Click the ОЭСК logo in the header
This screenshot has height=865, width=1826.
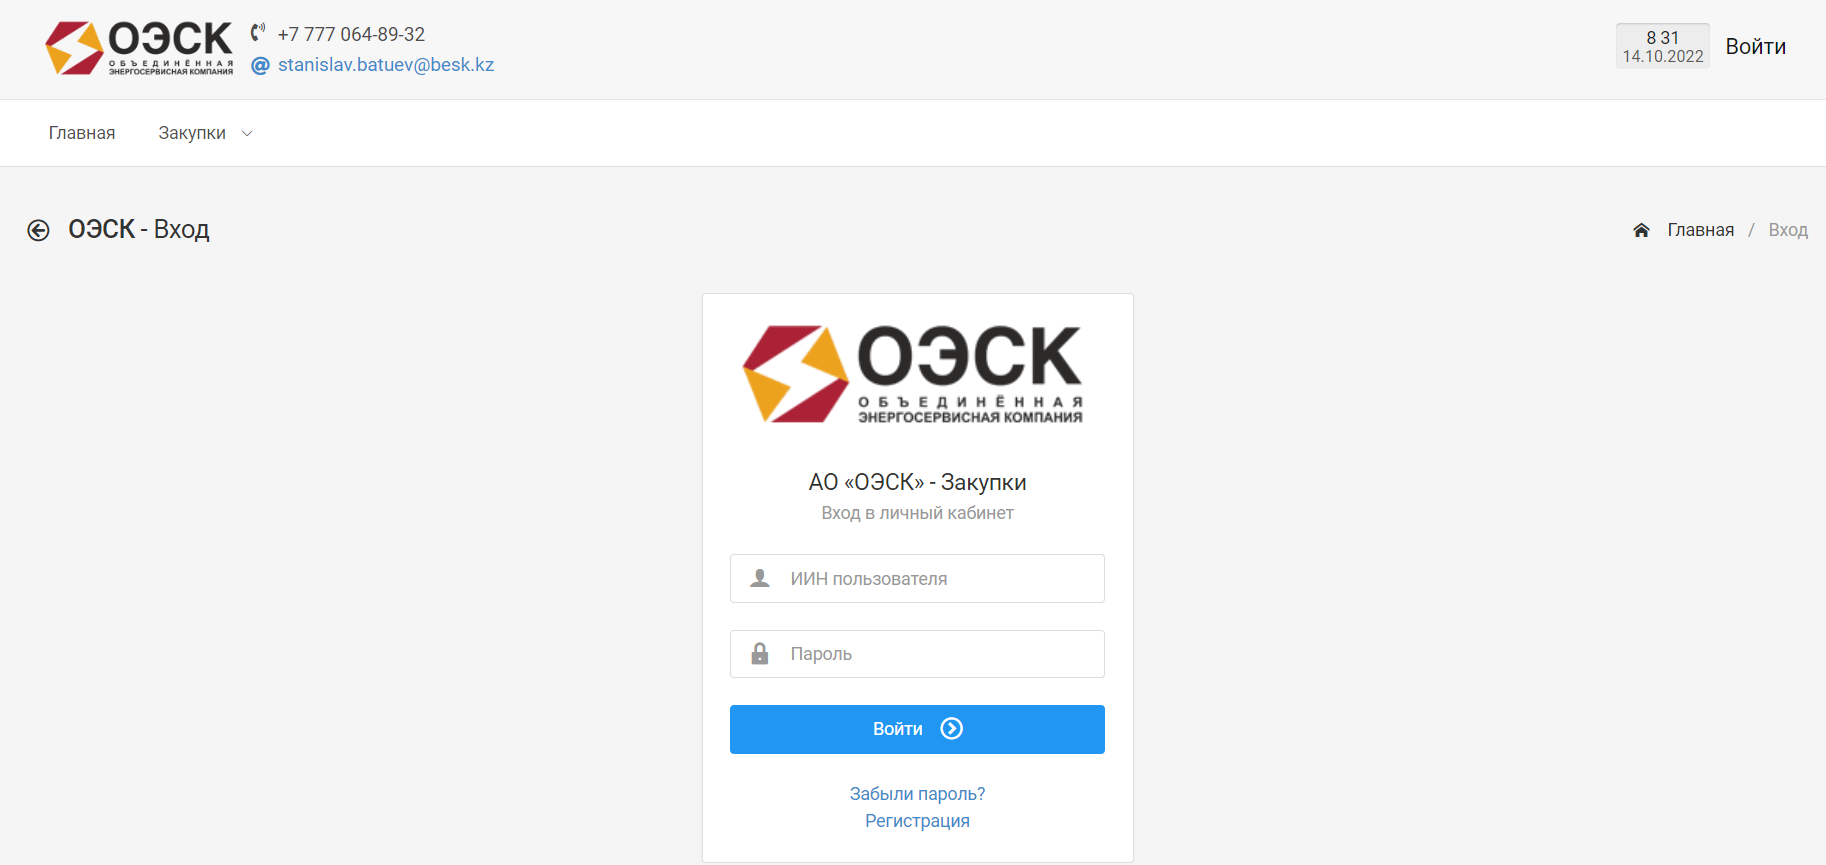pyautogui.click(x=139, y=48)
